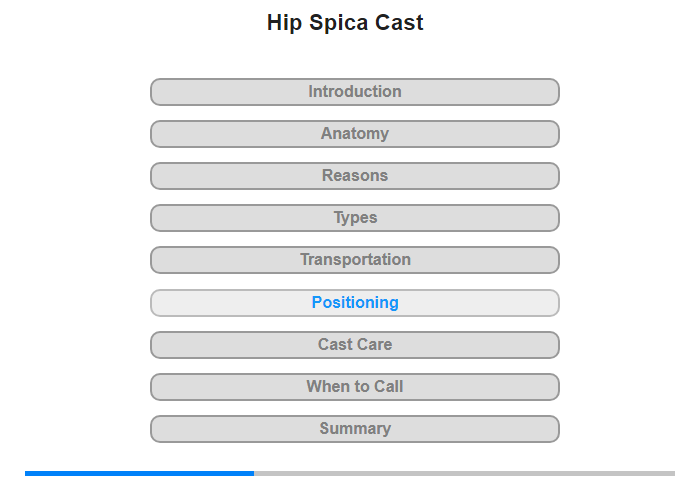View the Summary of the tutorial

point(354,429)
